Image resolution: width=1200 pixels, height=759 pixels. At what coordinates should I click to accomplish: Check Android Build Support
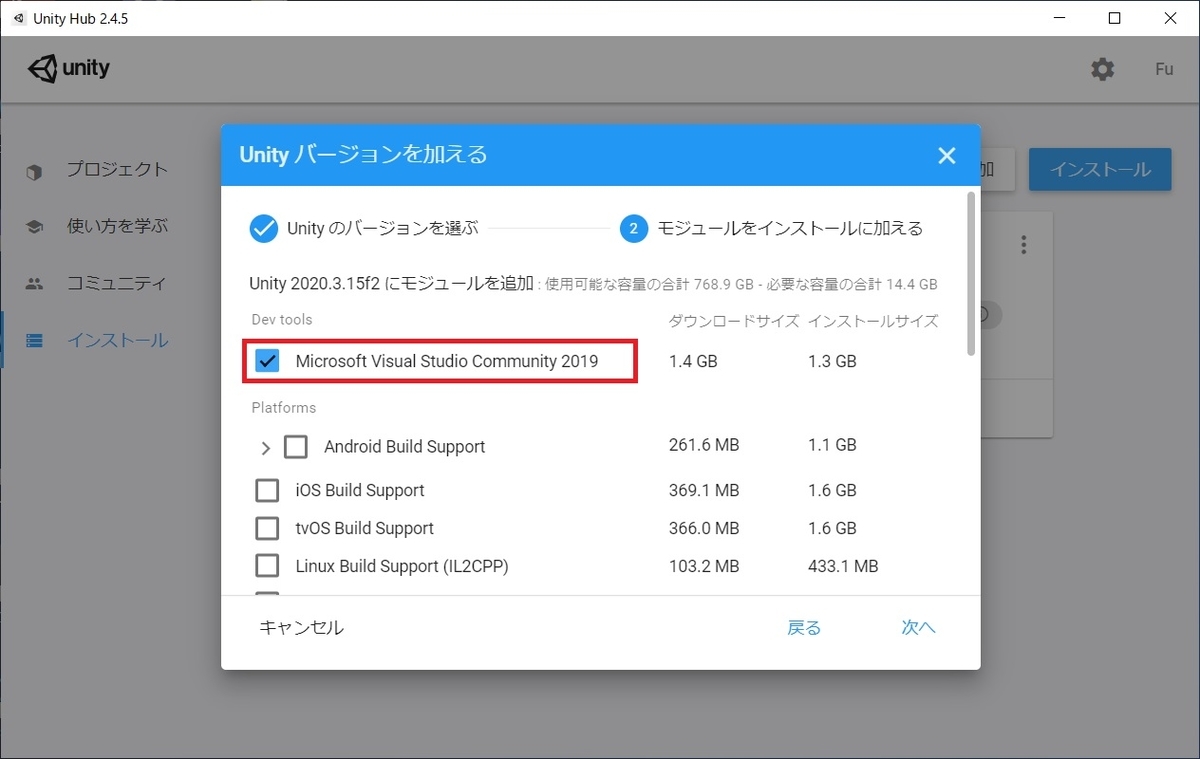[295, 446]
